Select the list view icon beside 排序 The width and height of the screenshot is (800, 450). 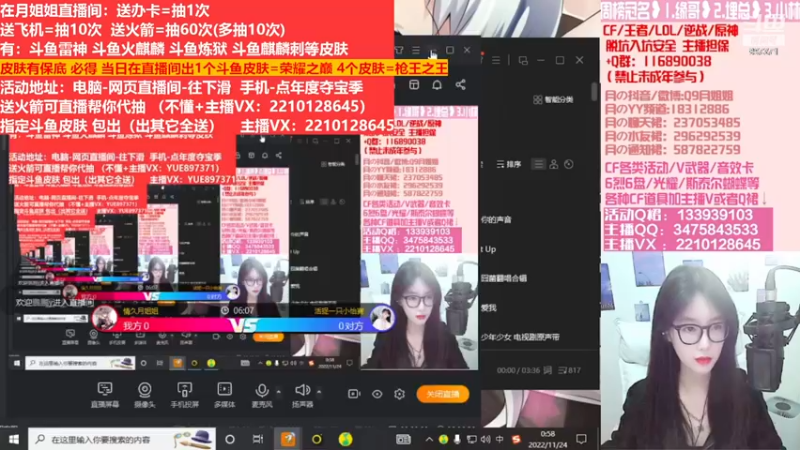(538, 164)
